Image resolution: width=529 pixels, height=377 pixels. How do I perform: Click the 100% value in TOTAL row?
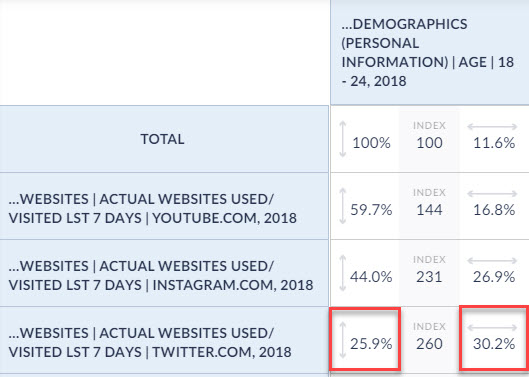tap(371, 143)
